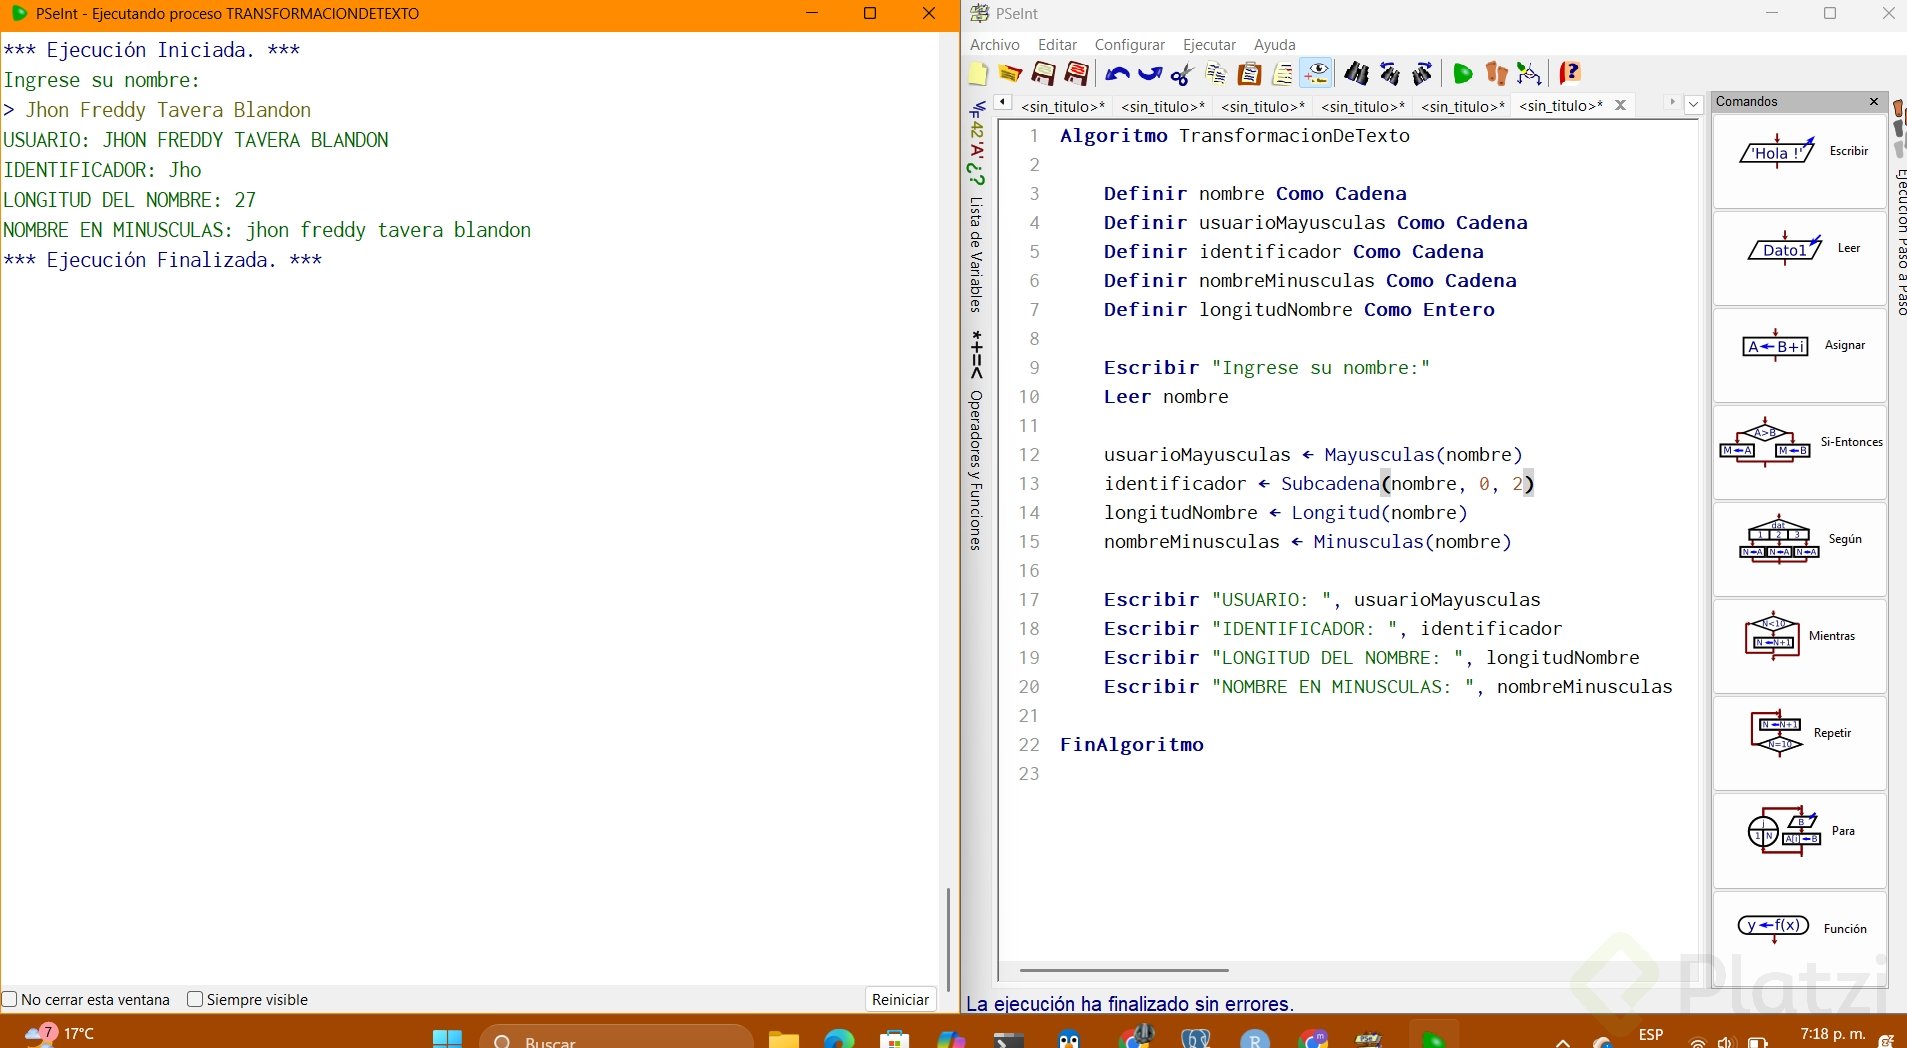Insert an Asignar command from Comandos panel
The height and width of the screenshot is (1048, 1907).
point(1800,355)
